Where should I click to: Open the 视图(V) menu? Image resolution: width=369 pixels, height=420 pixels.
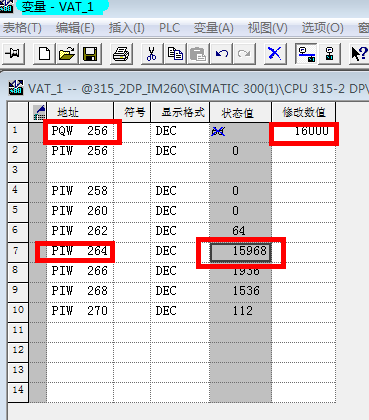click(267, 28)
